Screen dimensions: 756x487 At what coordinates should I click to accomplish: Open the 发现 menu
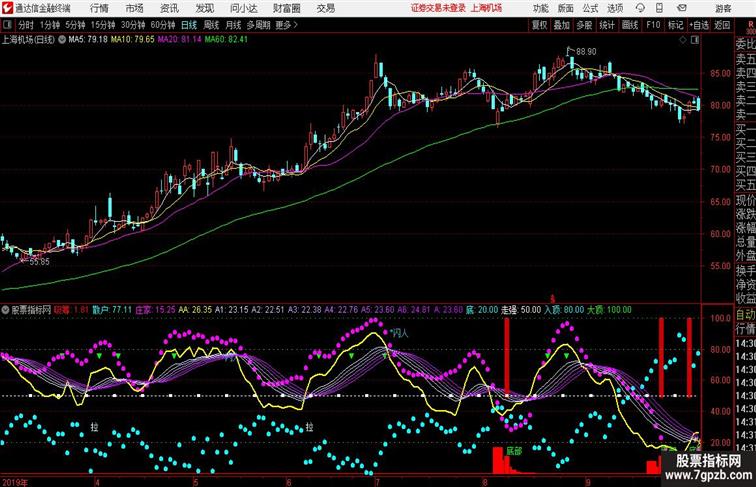point(204,8)
